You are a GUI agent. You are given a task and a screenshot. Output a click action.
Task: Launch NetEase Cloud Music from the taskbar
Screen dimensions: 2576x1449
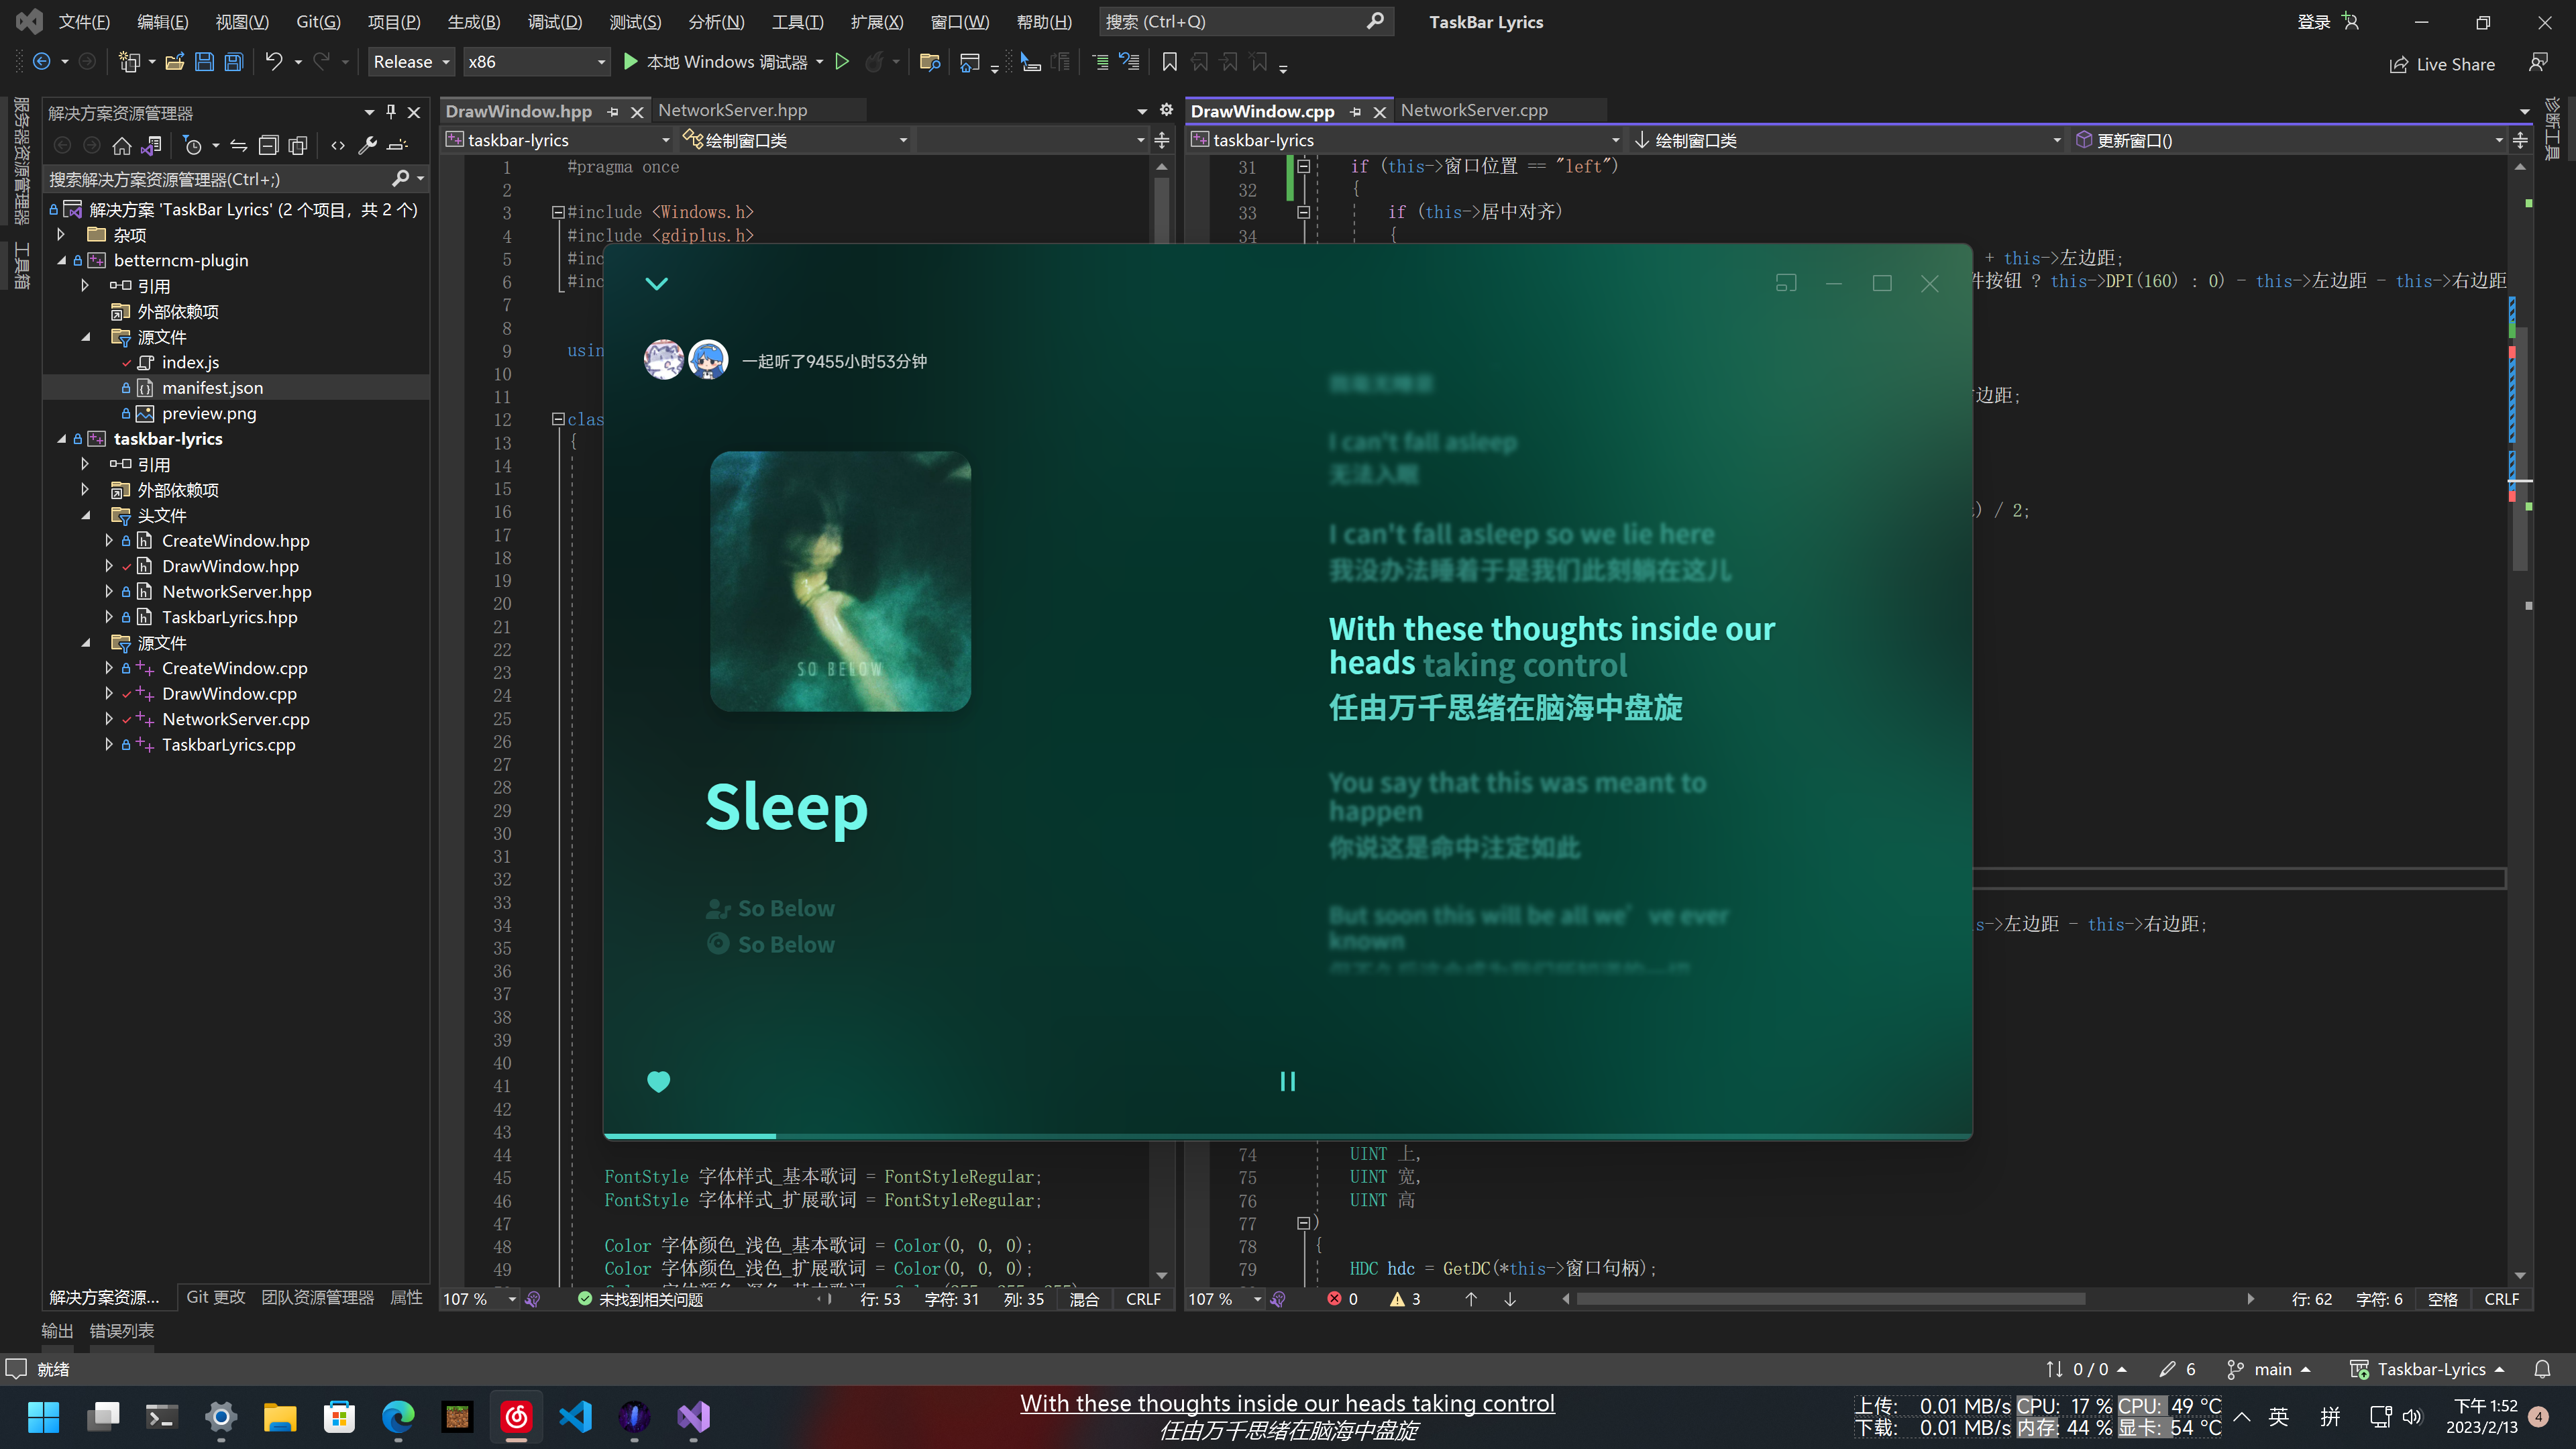click(x=516, y=1416)
